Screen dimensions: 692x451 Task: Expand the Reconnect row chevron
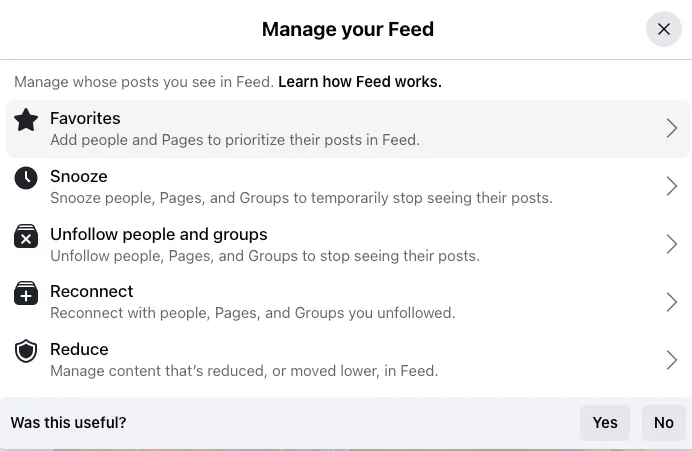pos(672,302)
